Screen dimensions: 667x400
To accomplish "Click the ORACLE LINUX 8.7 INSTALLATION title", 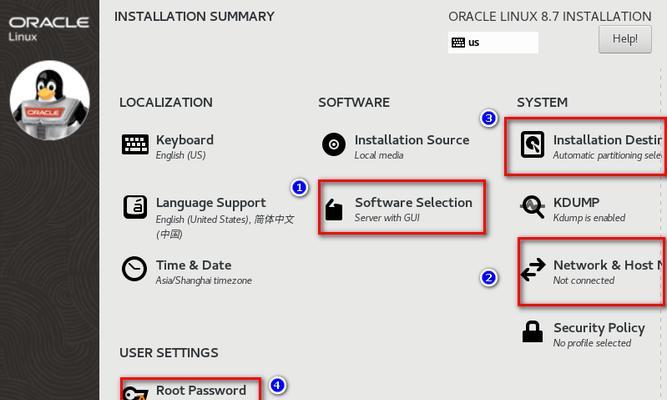I will coord(550,17).
